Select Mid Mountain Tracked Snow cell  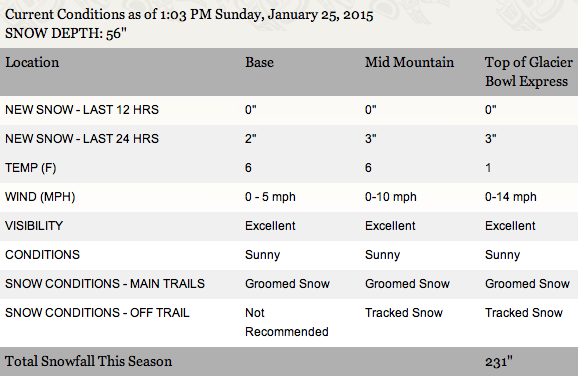[x=404, y=313]
